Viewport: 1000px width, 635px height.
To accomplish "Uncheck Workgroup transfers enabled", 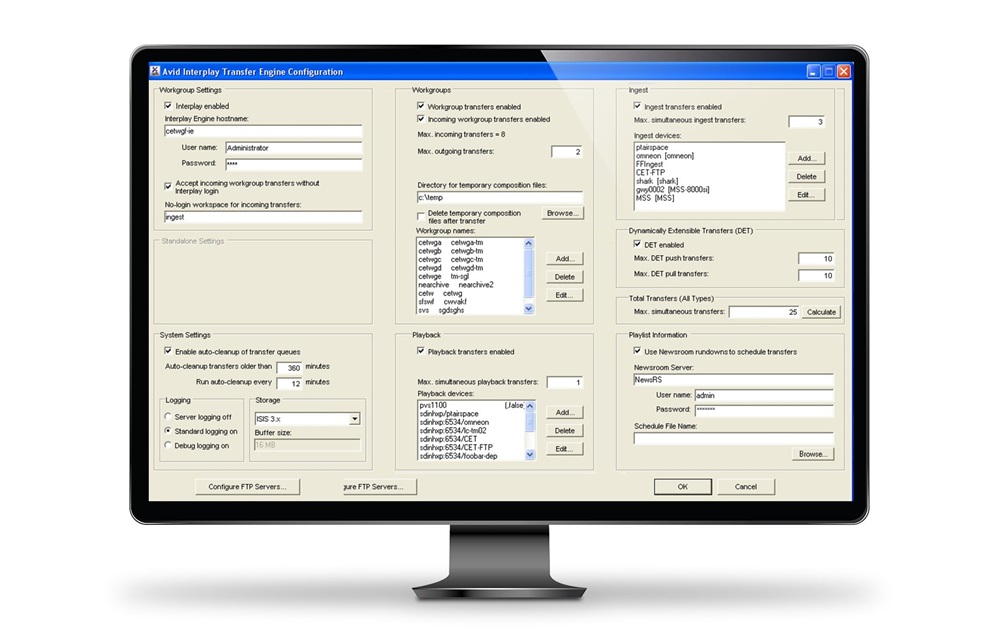I will pyautogui.click(x=420, y=106).
